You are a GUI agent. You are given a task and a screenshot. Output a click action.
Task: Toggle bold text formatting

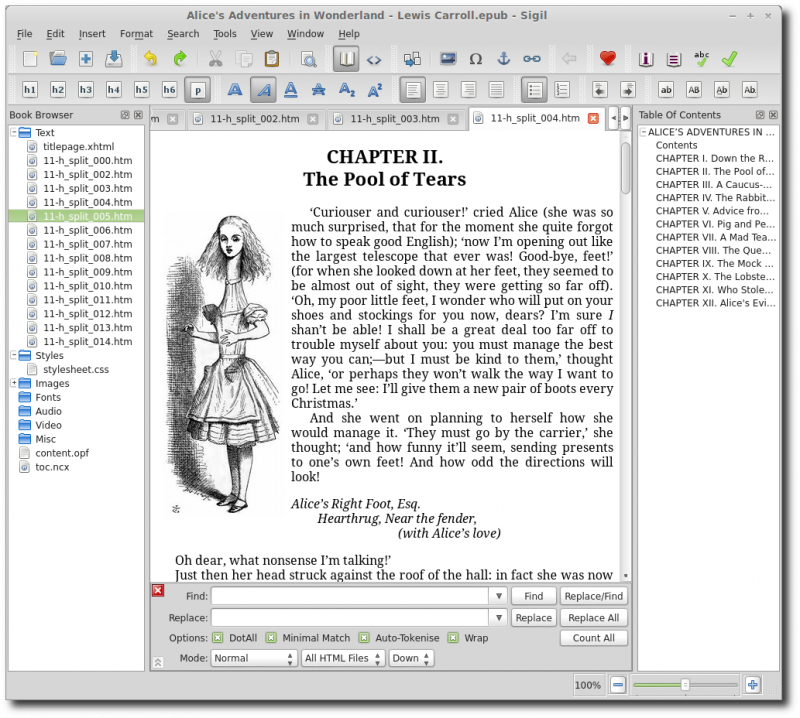(235, 90)
